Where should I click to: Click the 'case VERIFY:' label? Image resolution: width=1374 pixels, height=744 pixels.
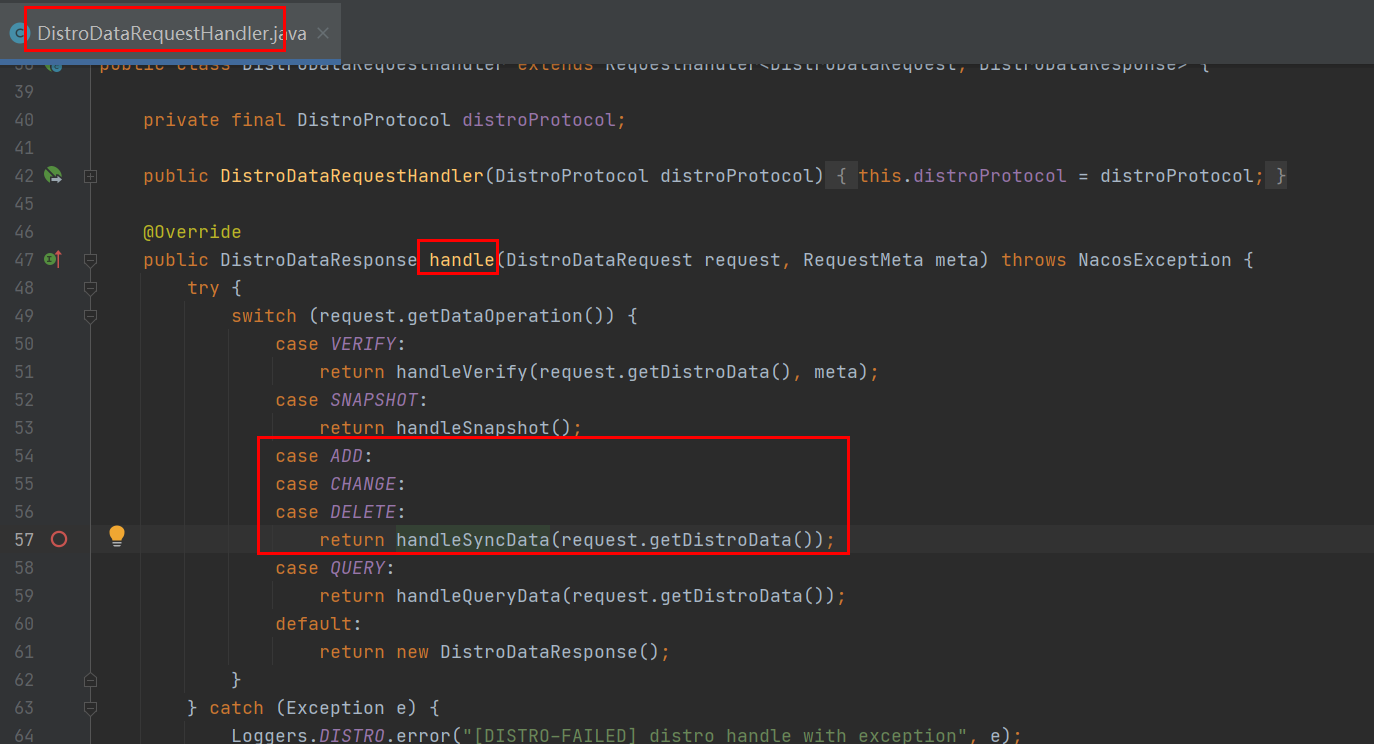pyautogui.click(x=341, y=344)
